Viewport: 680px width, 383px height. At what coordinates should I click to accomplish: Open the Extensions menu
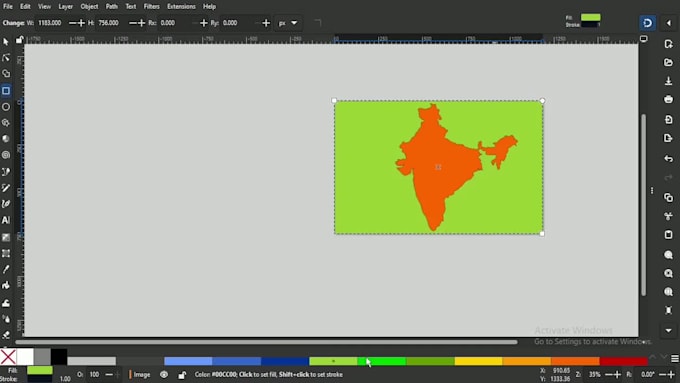[x=181, y=7]
